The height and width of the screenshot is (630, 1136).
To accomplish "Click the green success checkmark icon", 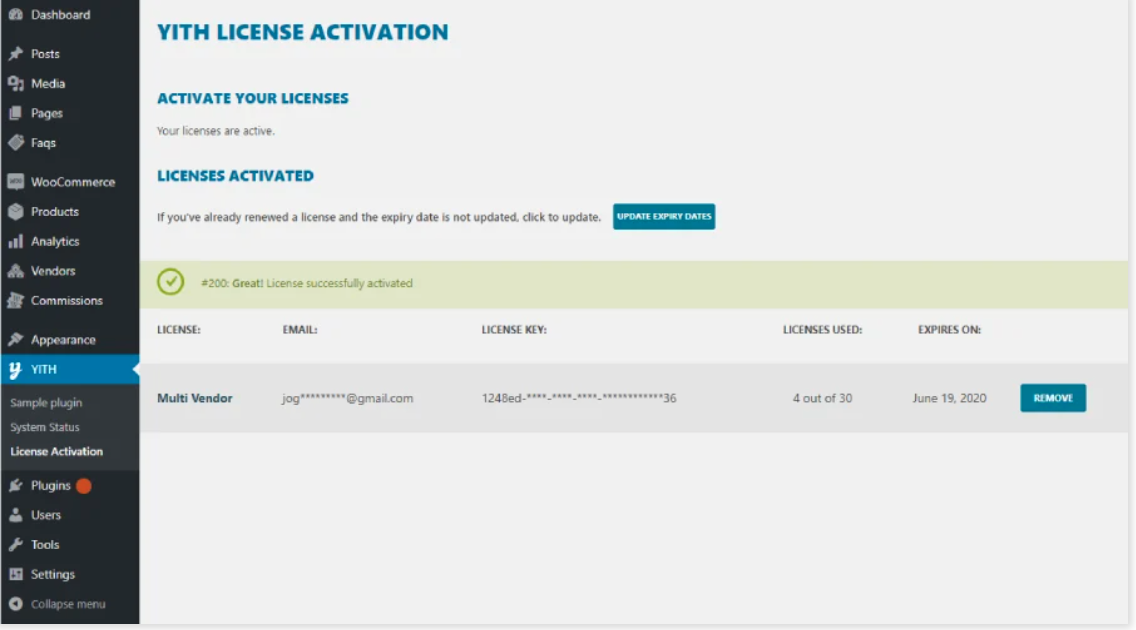I will coord(171,282).
